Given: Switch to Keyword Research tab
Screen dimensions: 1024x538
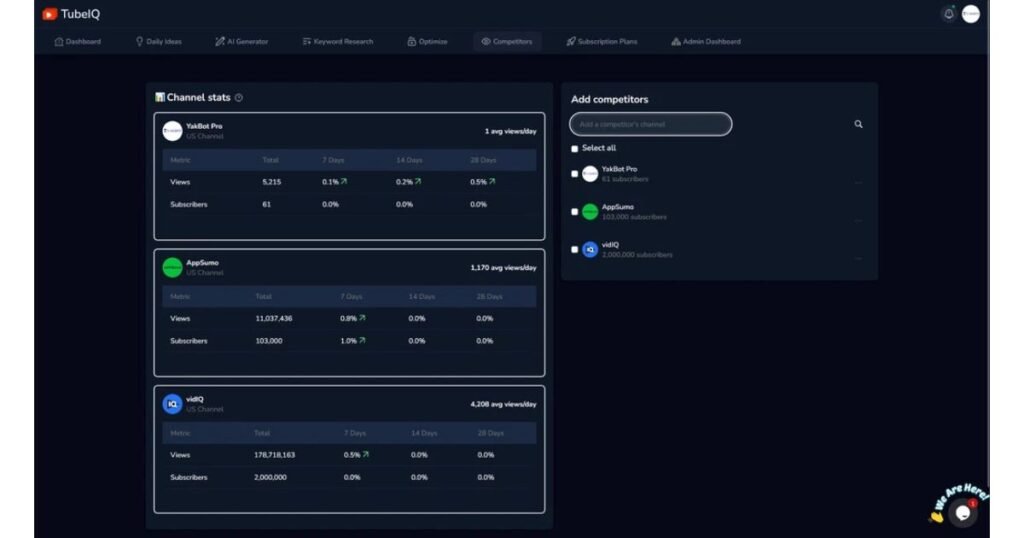Looking at the screenshot, I should 338,42.
